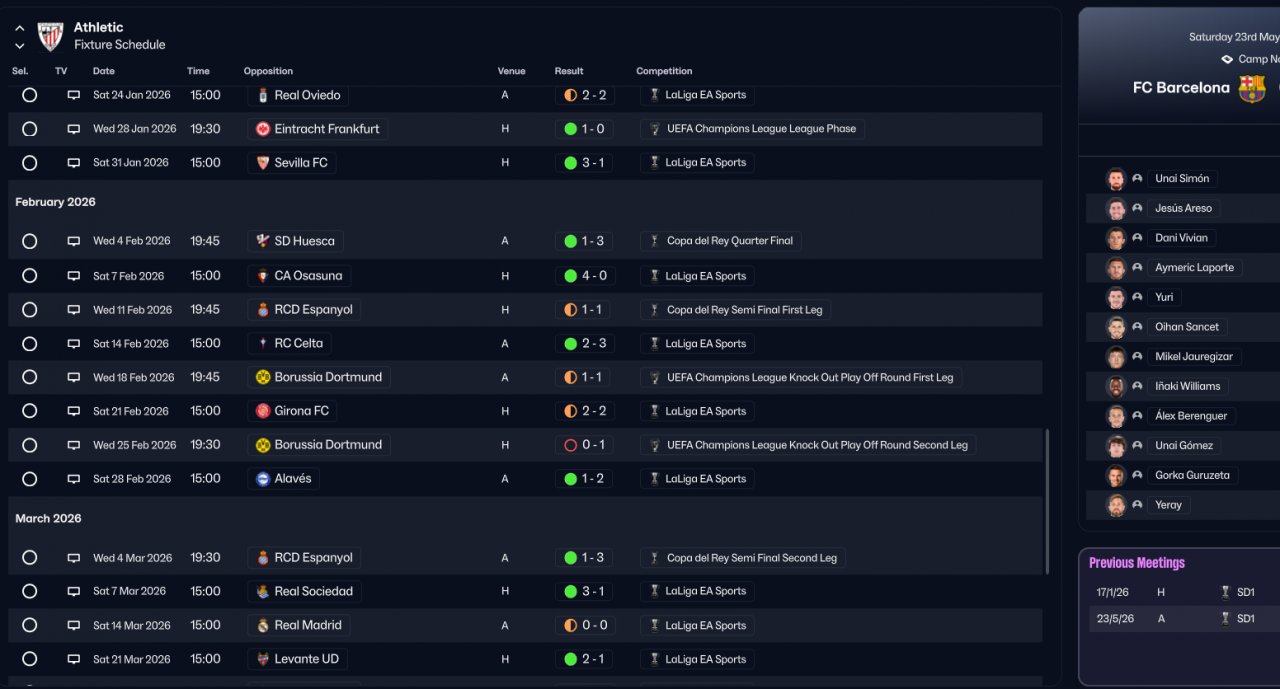The width and height of the screenshot is (1280, 689).
Task: Click the FC Barcelona crest
Action: click(x=1252, y=88)
